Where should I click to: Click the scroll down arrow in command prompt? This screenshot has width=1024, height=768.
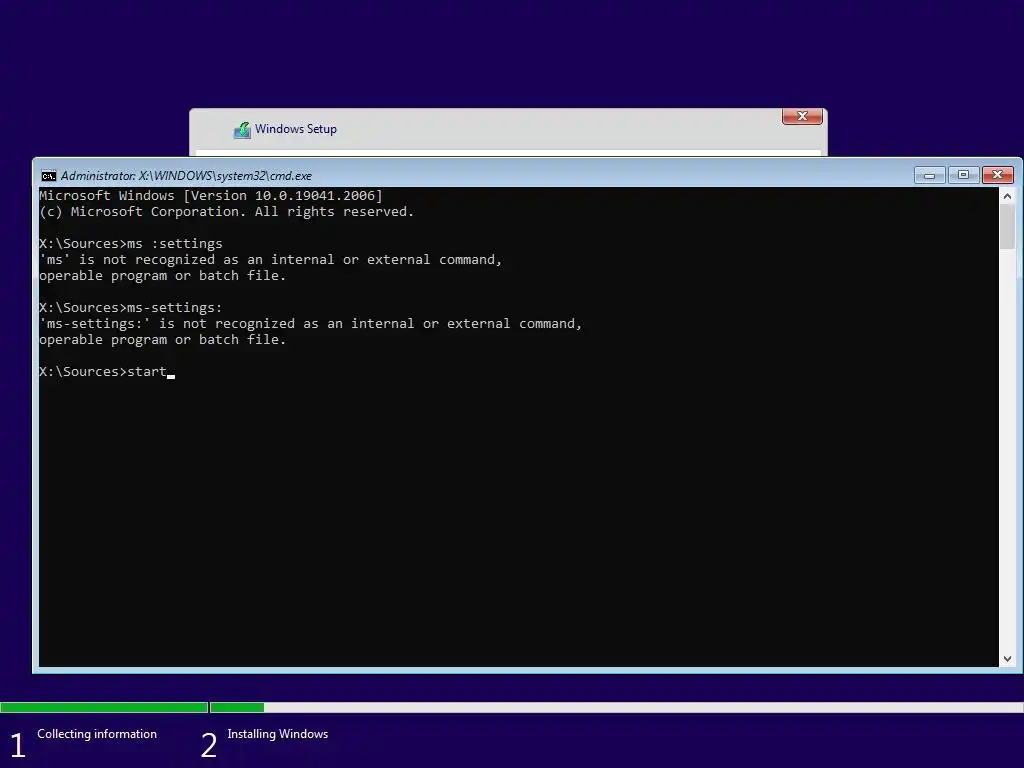[x=1007, y=659]
